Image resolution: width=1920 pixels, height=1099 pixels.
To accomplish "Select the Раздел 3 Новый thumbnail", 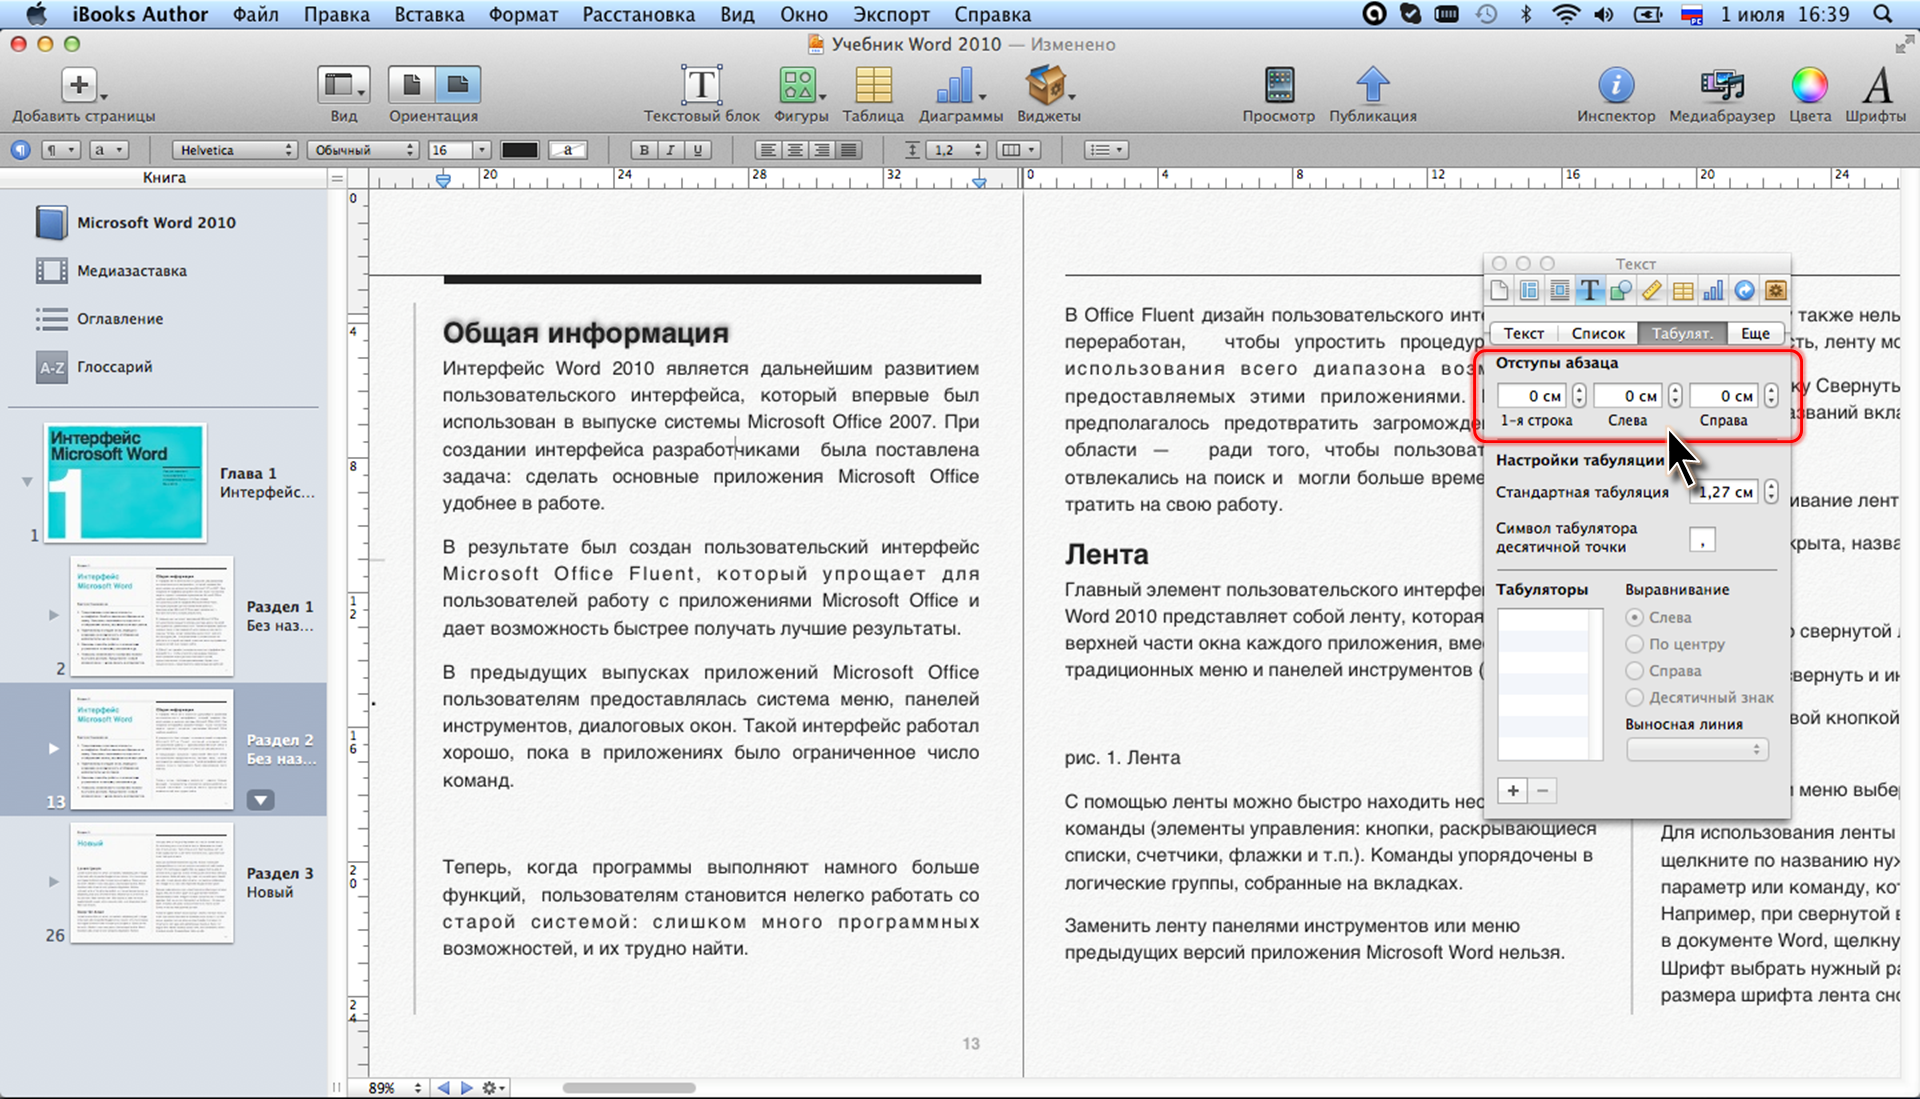I will point(152,883).
